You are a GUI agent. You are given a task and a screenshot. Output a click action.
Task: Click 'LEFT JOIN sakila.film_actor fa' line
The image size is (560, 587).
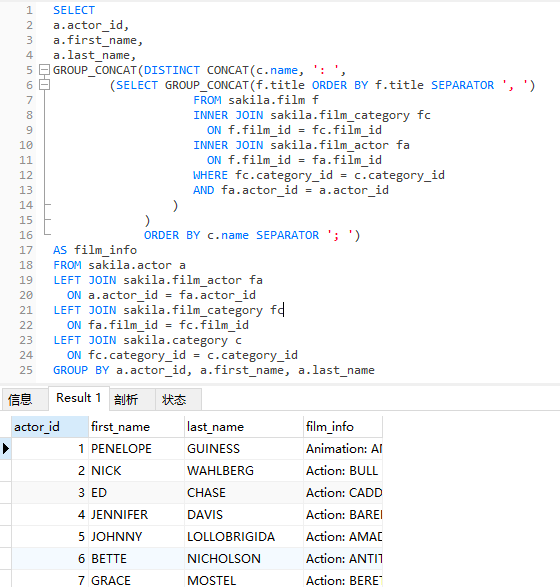(x=158, y=280)
